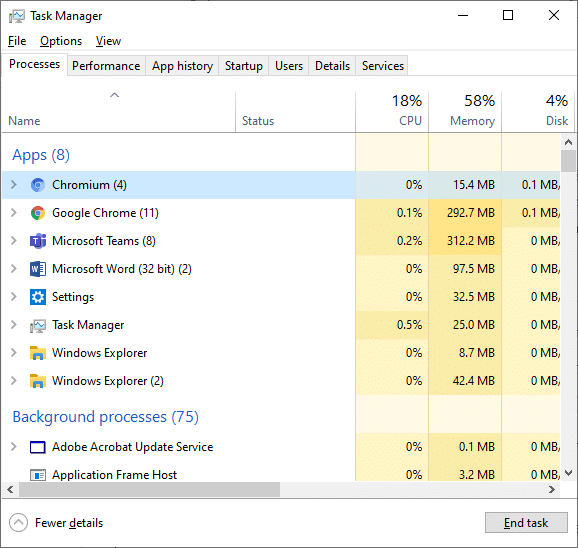578x548 pixels.
Task: Switch to the Performance tab
Action: pyautogui.click(x=106, y=66)
